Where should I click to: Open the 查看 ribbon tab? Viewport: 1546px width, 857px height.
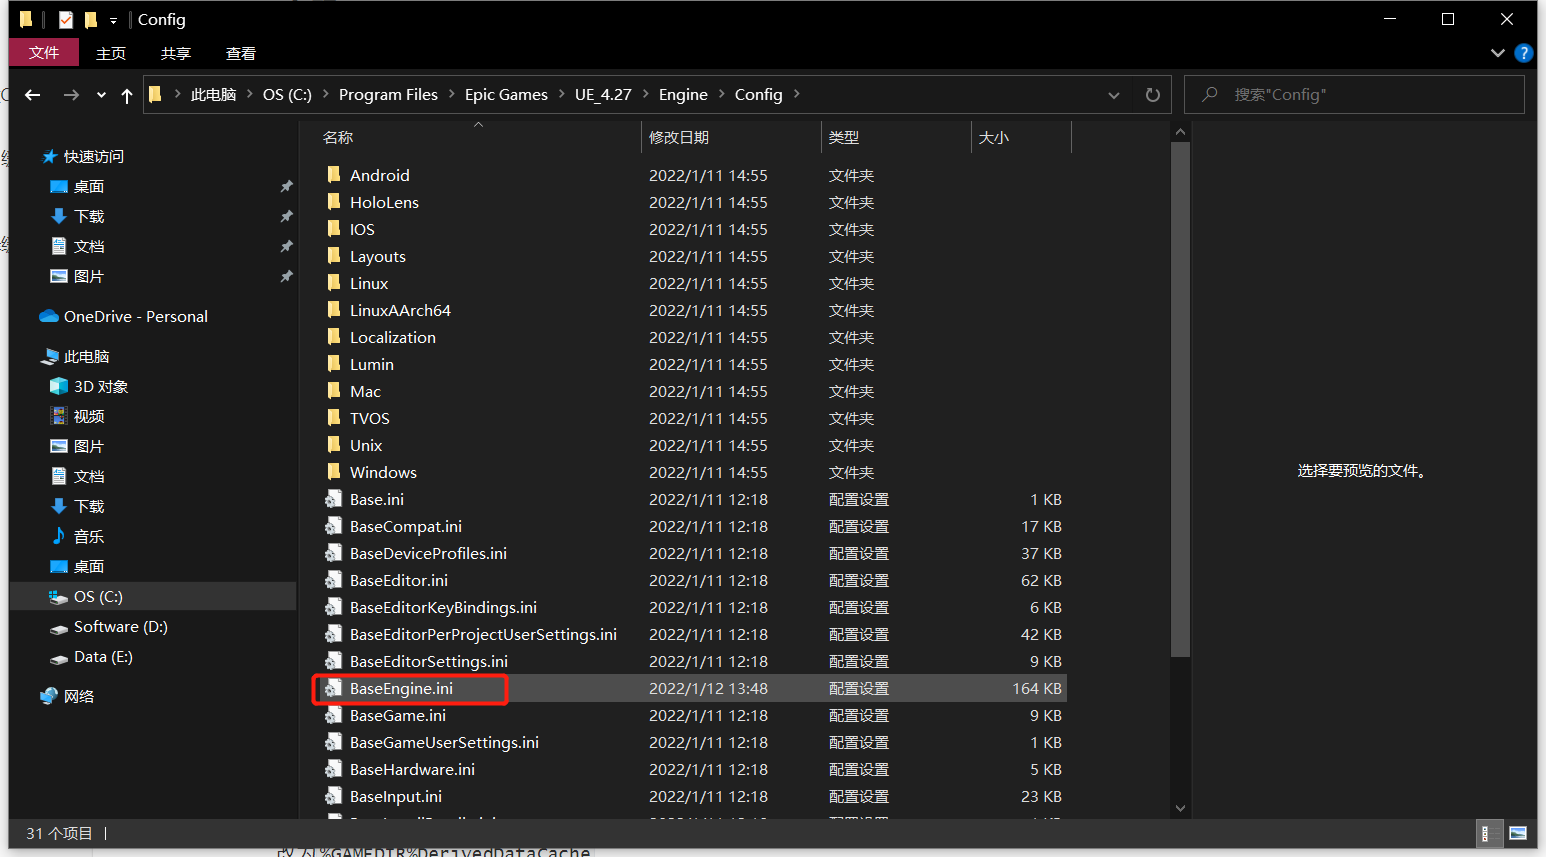[x=241, y=53]
